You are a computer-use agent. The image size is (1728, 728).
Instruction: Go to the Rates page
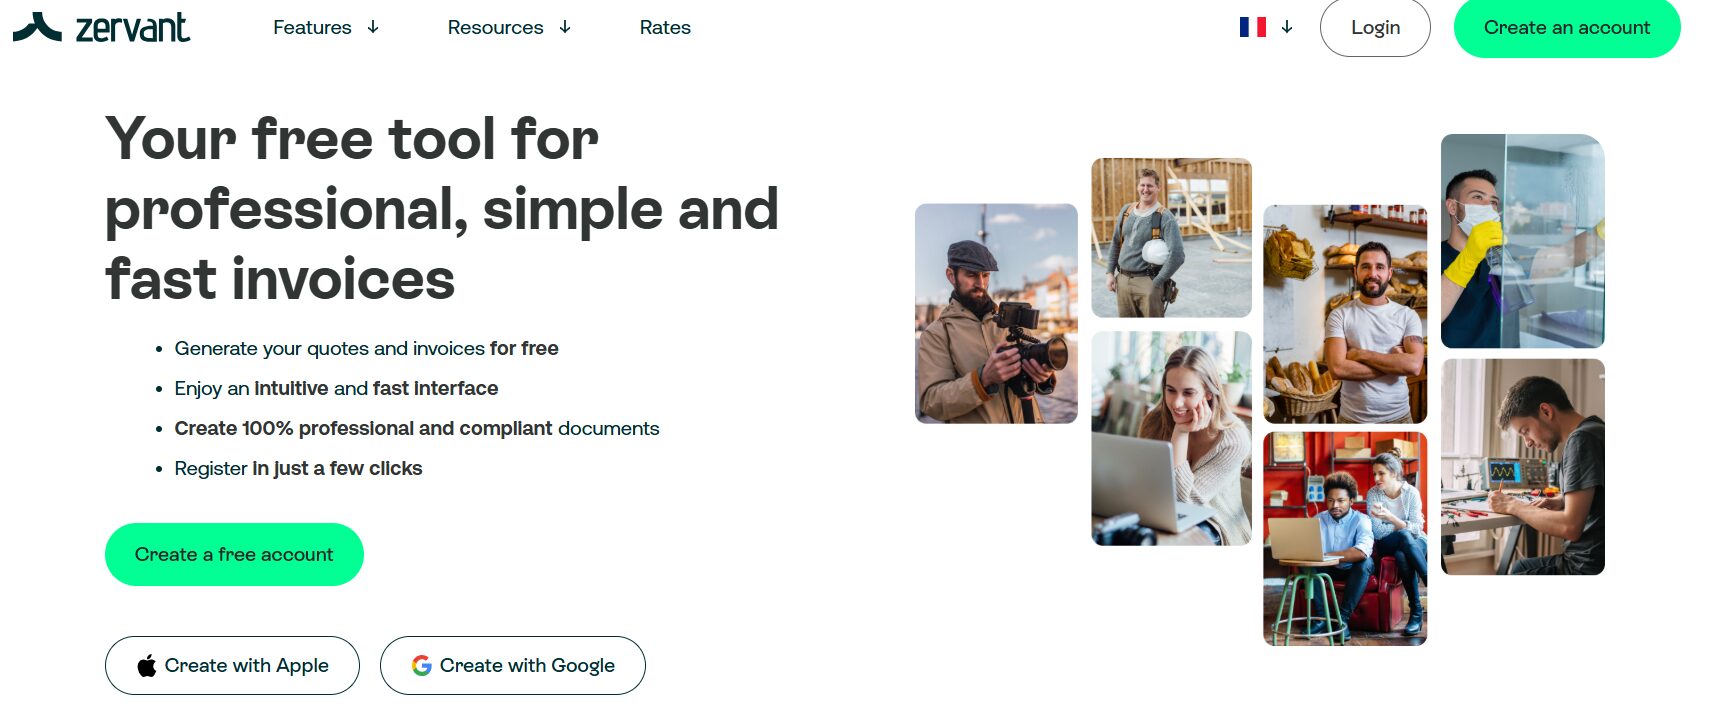click(x=665, y=27)
